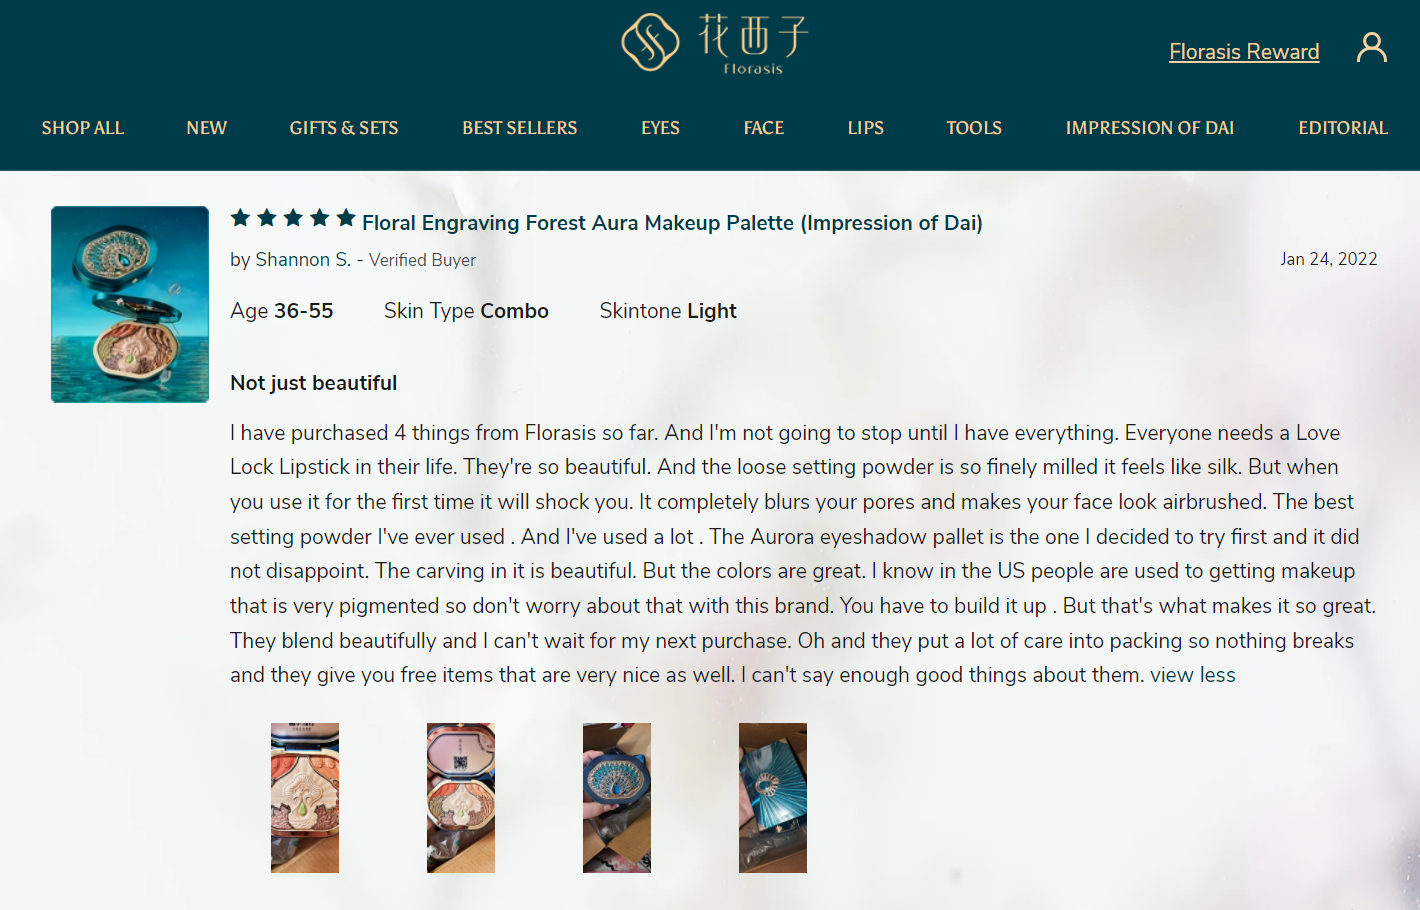
Task: View first review photo of open palette
Action: point(305,798)
